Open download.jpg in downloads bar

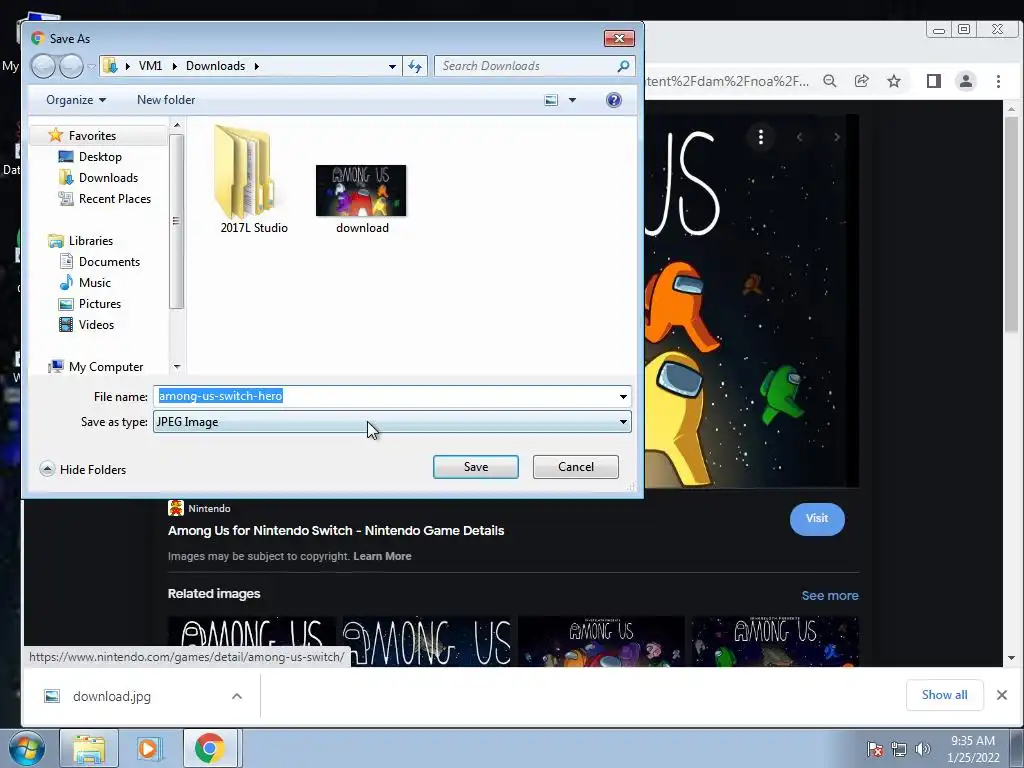tap(112, 696)
